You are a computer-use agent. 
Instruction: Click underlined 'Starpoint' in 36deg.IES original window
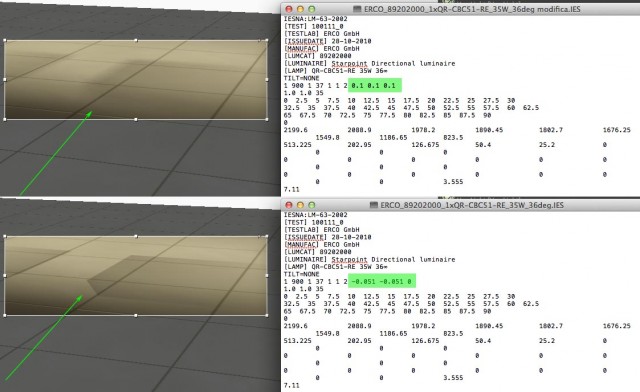pos(349,259)
